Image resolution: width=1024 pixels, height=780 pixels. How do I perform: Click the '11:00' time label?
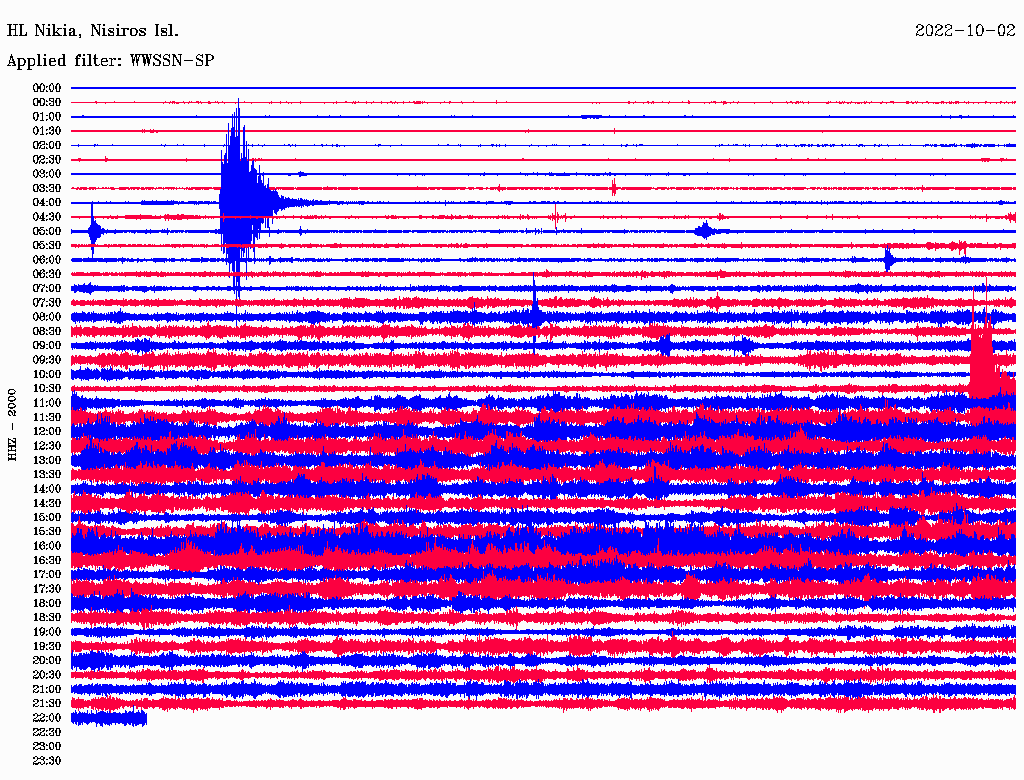pos(46,403)
